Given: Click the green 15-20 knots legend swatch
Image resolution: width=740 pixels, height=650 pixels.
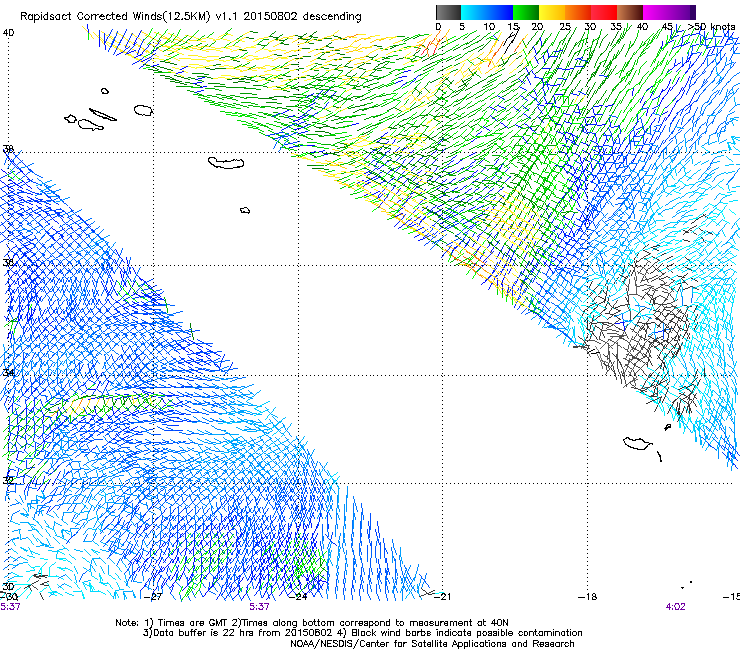Looking at the screenshot, I should (526, 12).
